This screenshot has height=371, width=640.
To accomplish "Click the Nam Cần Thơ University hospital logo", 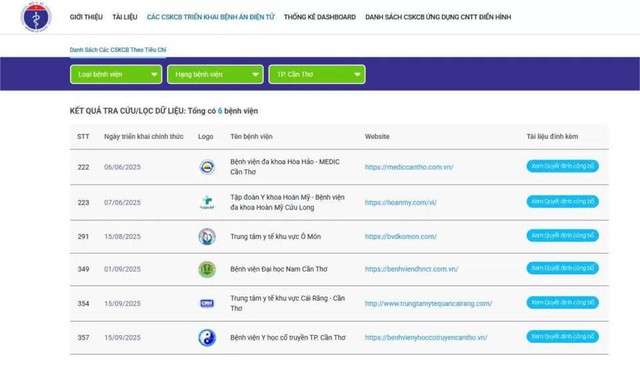I will (207, 269).
